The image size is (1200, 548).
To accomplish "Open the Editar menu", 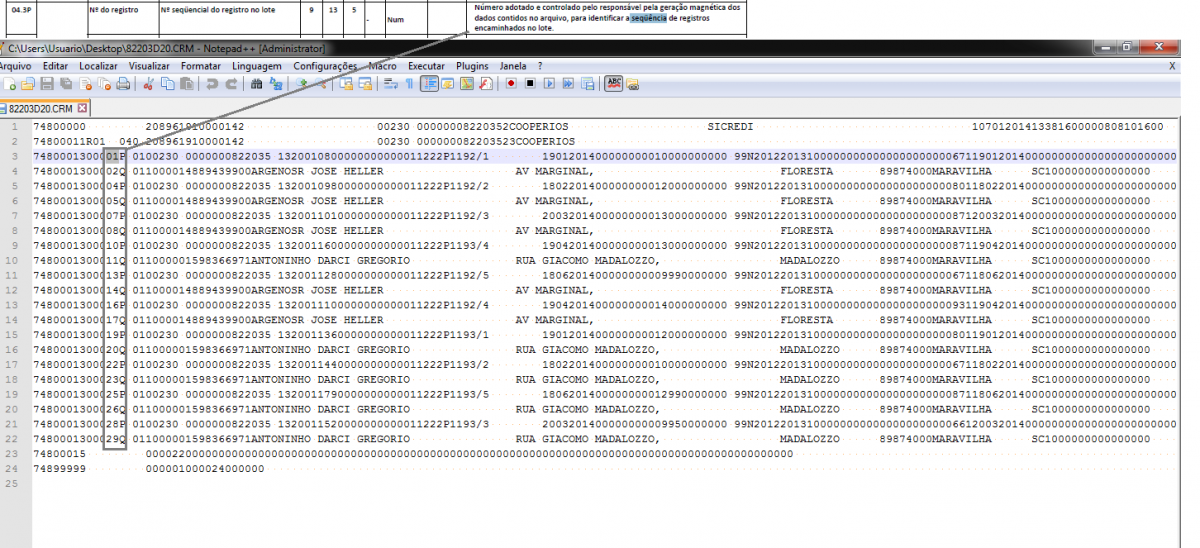I will click(56, 65).
